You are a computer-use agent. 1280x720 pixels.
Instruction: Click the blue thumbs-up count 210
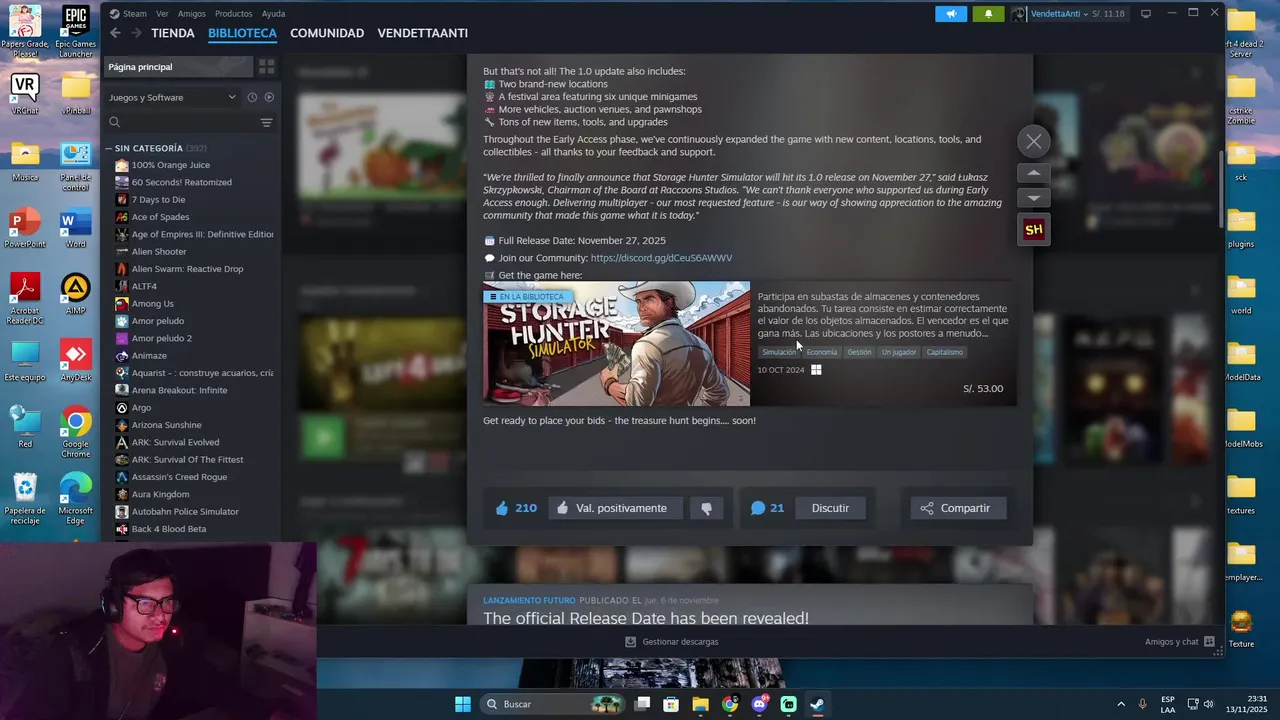516,508
